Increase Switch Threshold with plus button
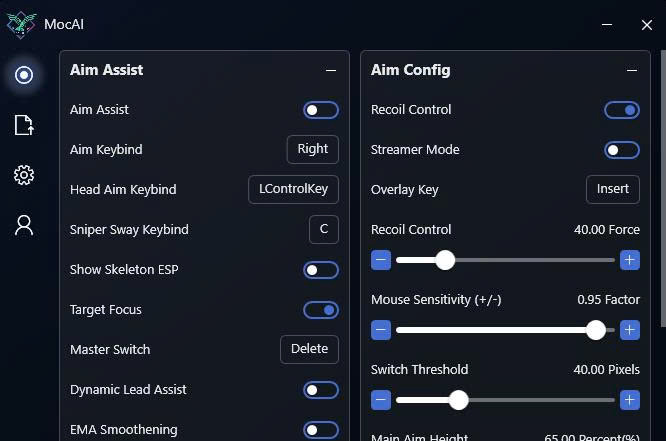 pos(629,400)
